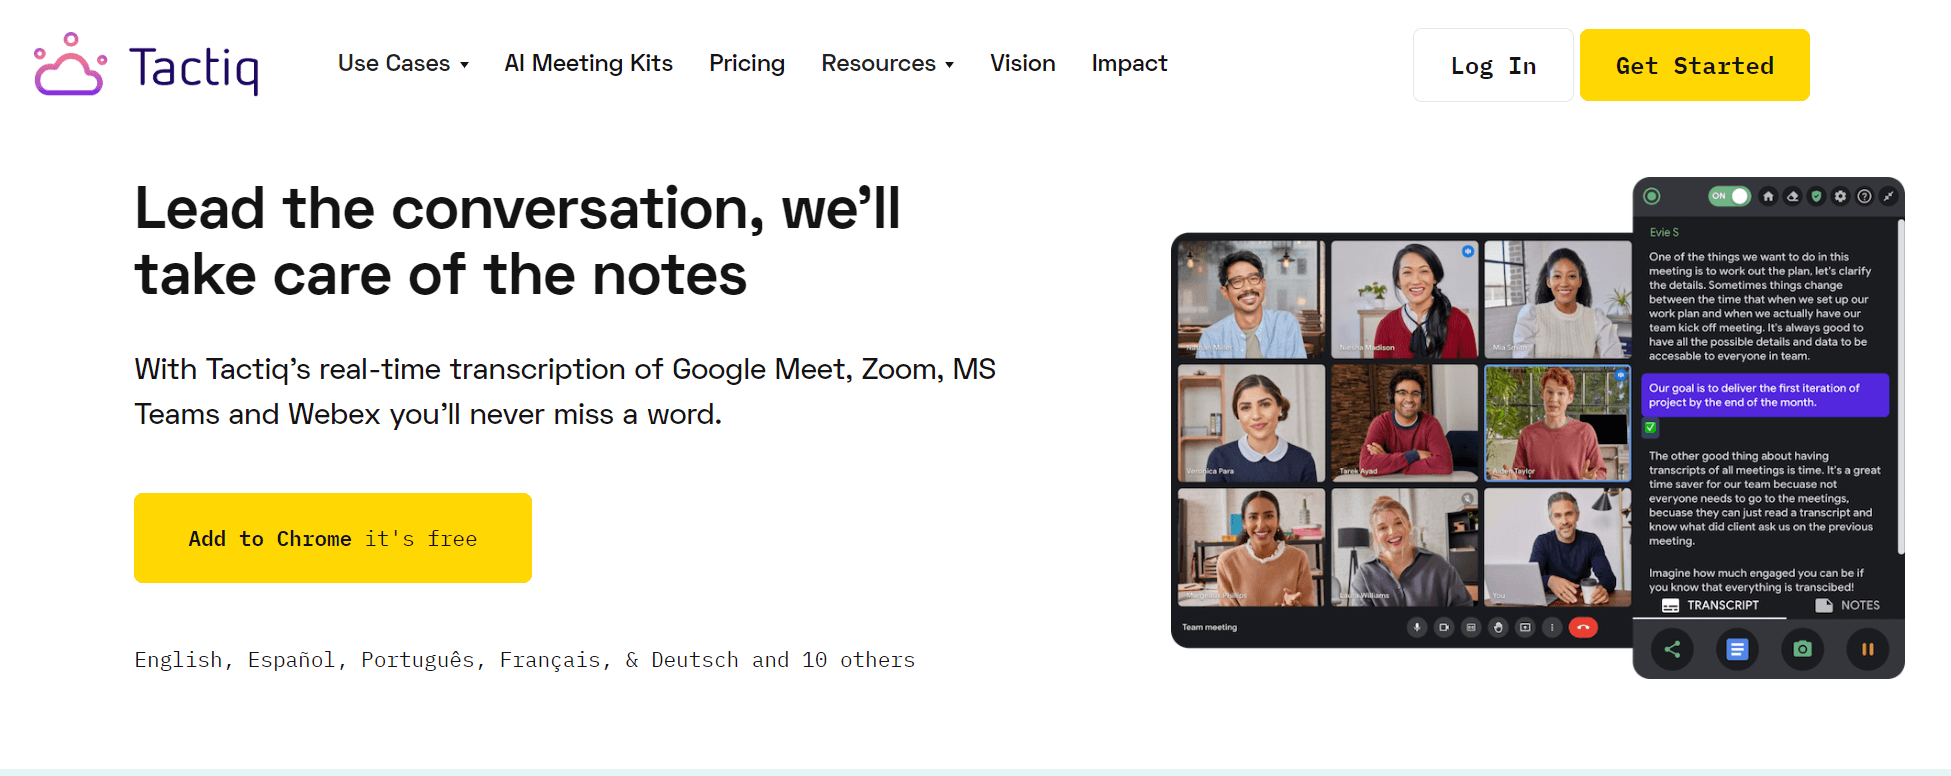Open AI Meeting Kits page
The height and width of the screenshot is (776, 1951).
588,63
